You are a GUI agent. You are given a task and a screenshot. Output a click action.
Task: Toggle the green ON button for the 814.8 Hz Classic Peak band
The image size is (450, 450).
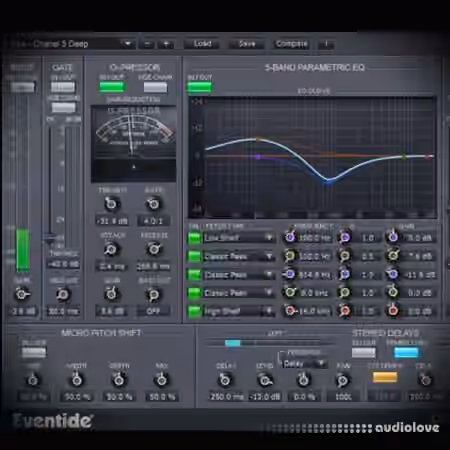coord(195,275)
